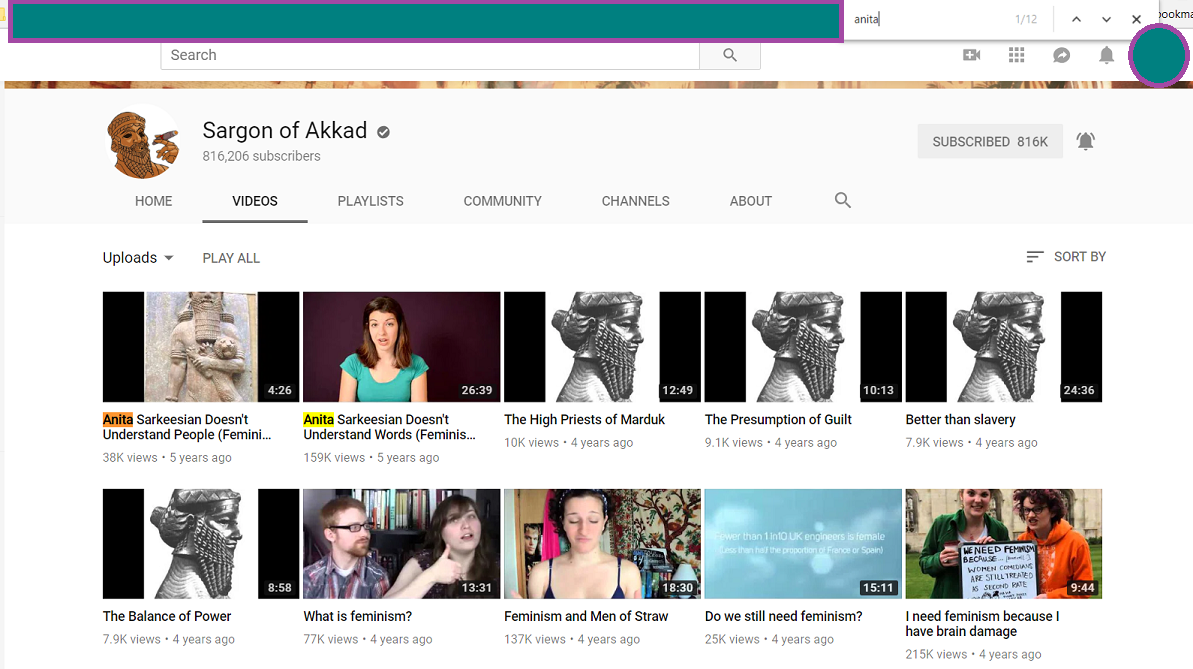Image resolution: width=1193 pixels, height=669 pixels.
Task: Click the 816,206 subscribers text
Action: pos(262,156)
